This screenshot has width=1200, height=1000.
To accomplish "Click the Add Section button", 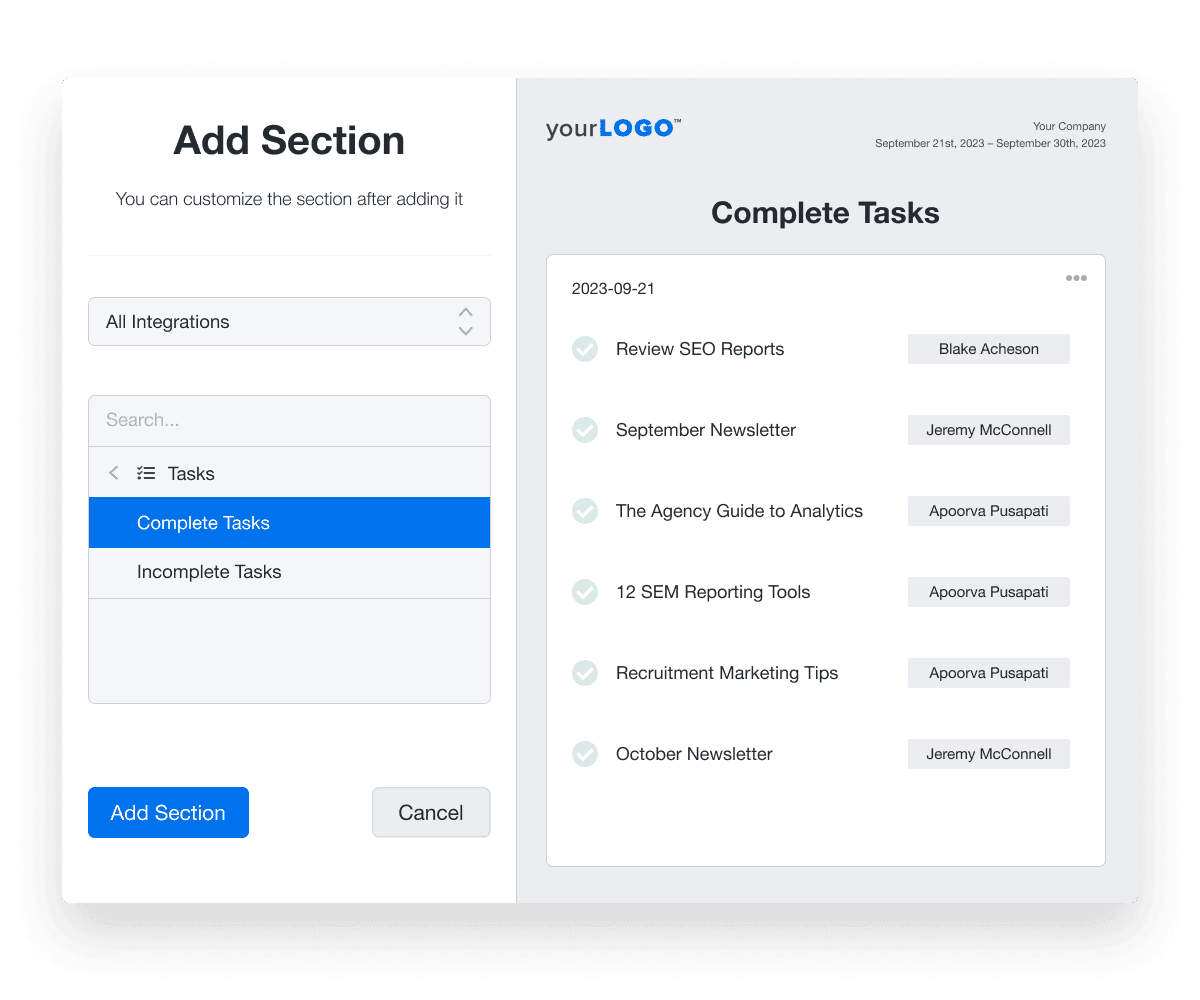I will (168, 812).
